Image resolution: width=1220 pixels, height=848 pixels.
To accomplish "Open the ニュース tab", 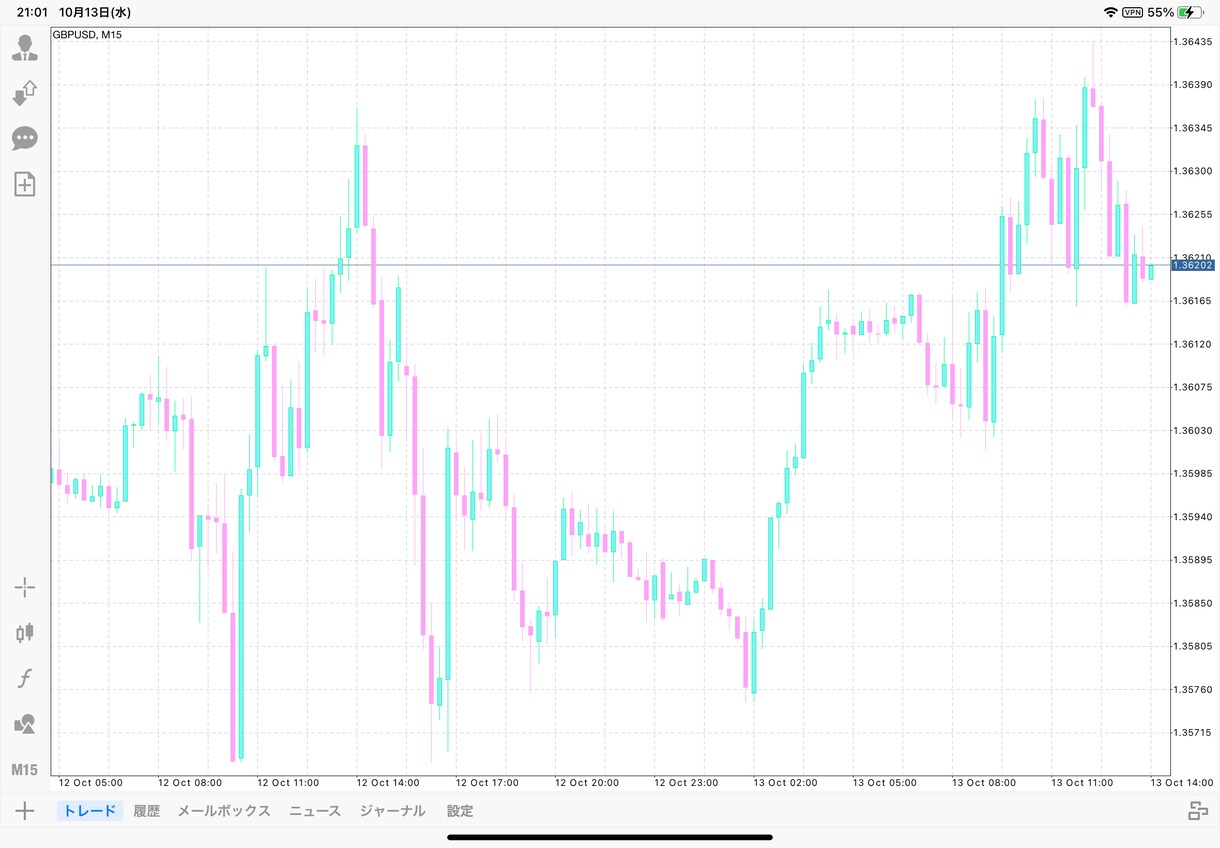I will click(x=315, y=811).
